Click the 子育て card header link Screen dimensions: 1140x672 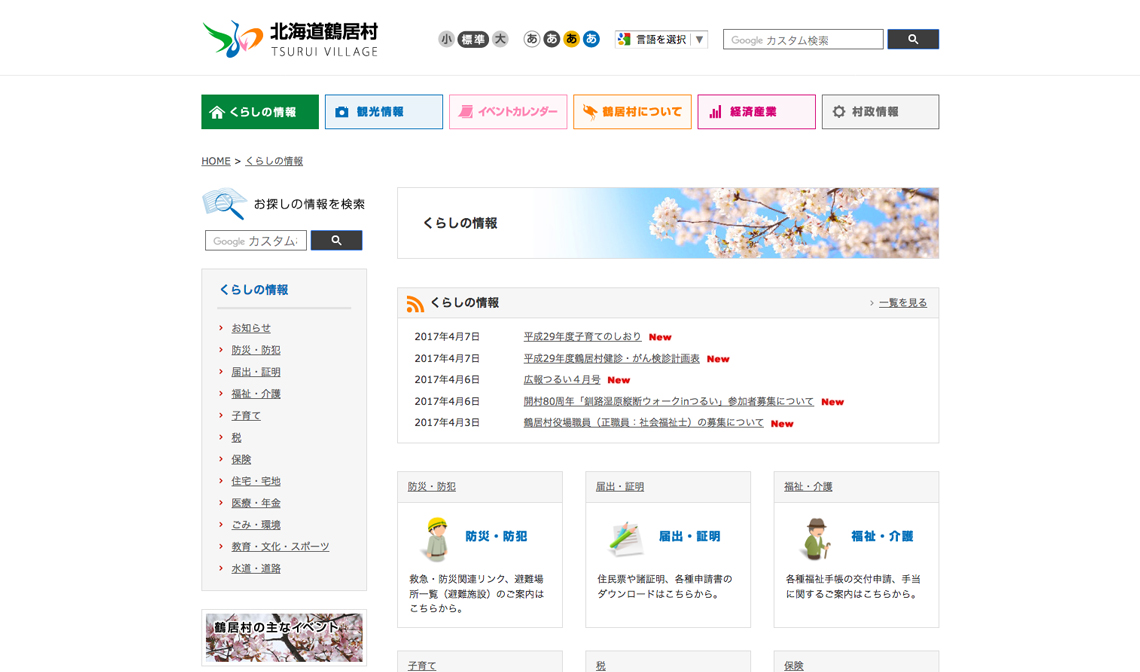(x=422, y=665)
